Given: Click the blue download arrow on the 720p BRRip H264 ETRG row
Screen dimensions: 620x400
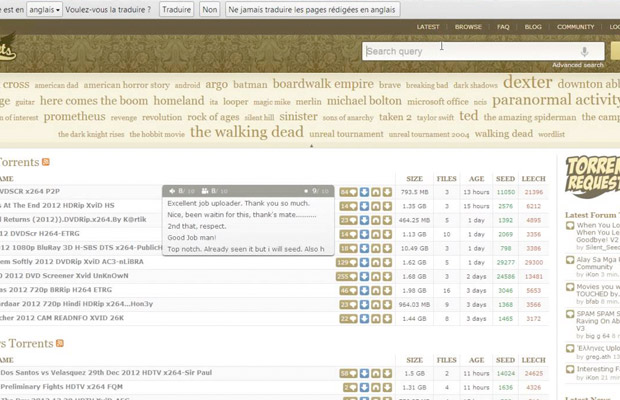Looking at the screenshot, I should [364, 289].
